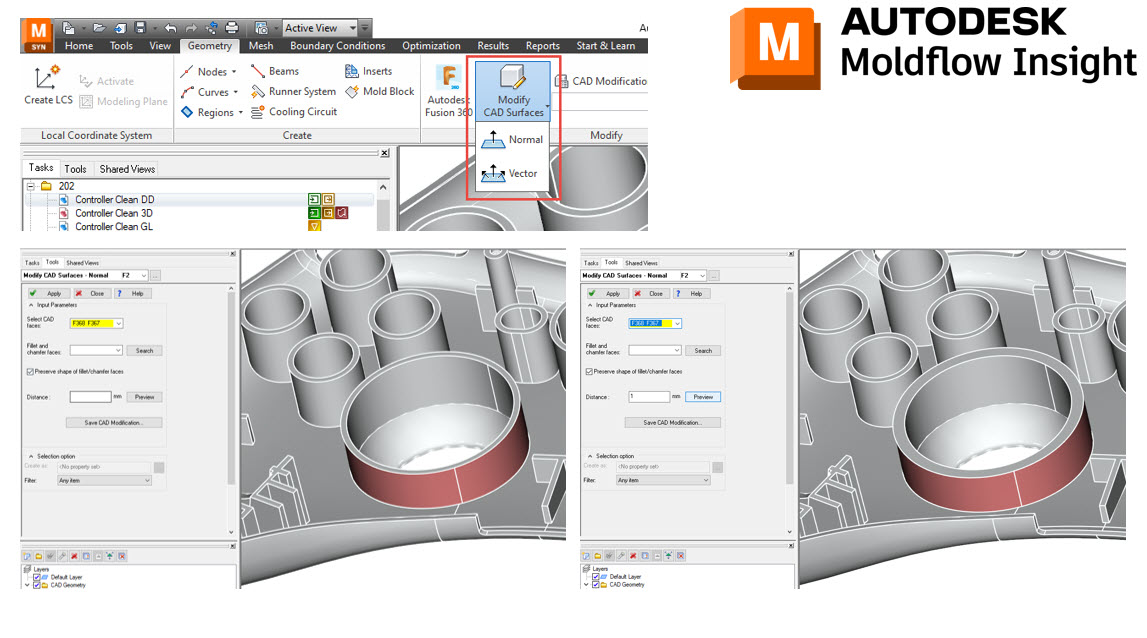Switch to the Mesh ribbon tab

[260, 45]
